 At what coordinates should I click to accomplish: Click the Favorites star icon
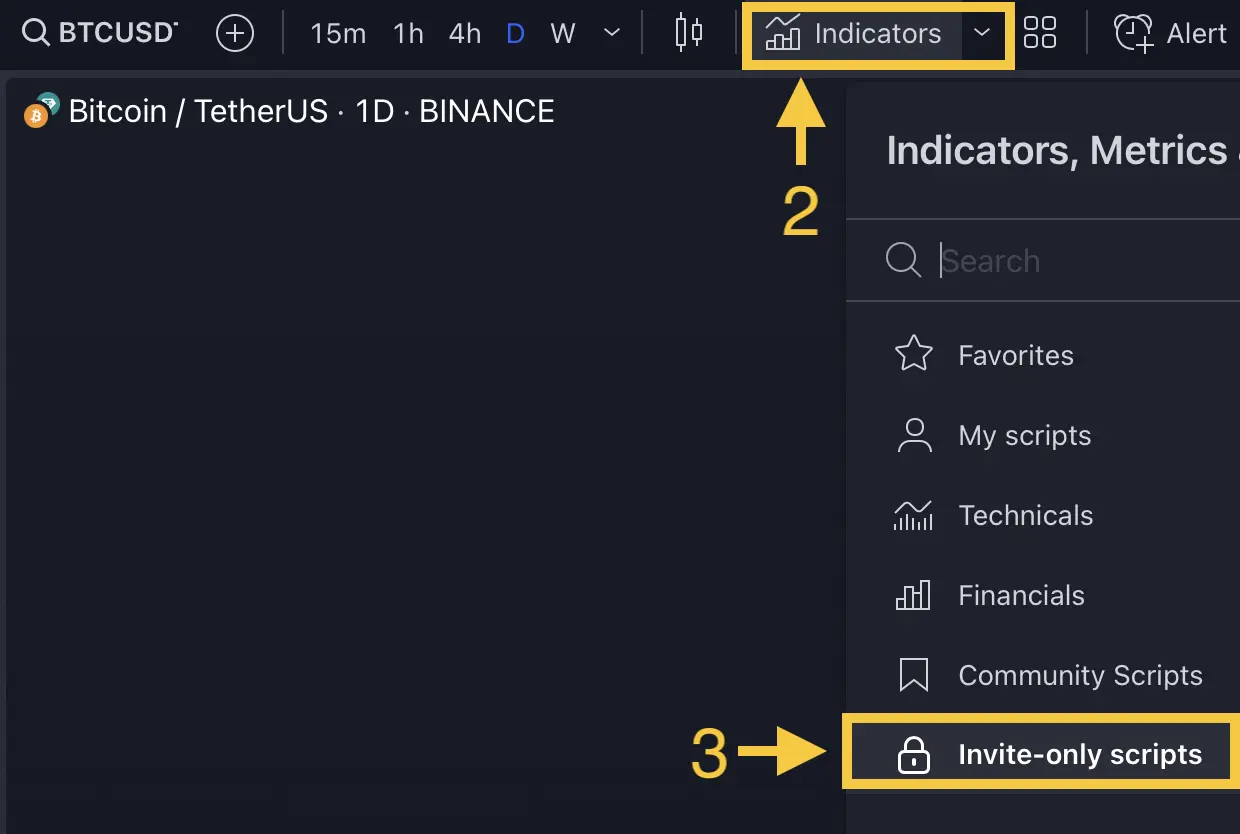[913, 354]
